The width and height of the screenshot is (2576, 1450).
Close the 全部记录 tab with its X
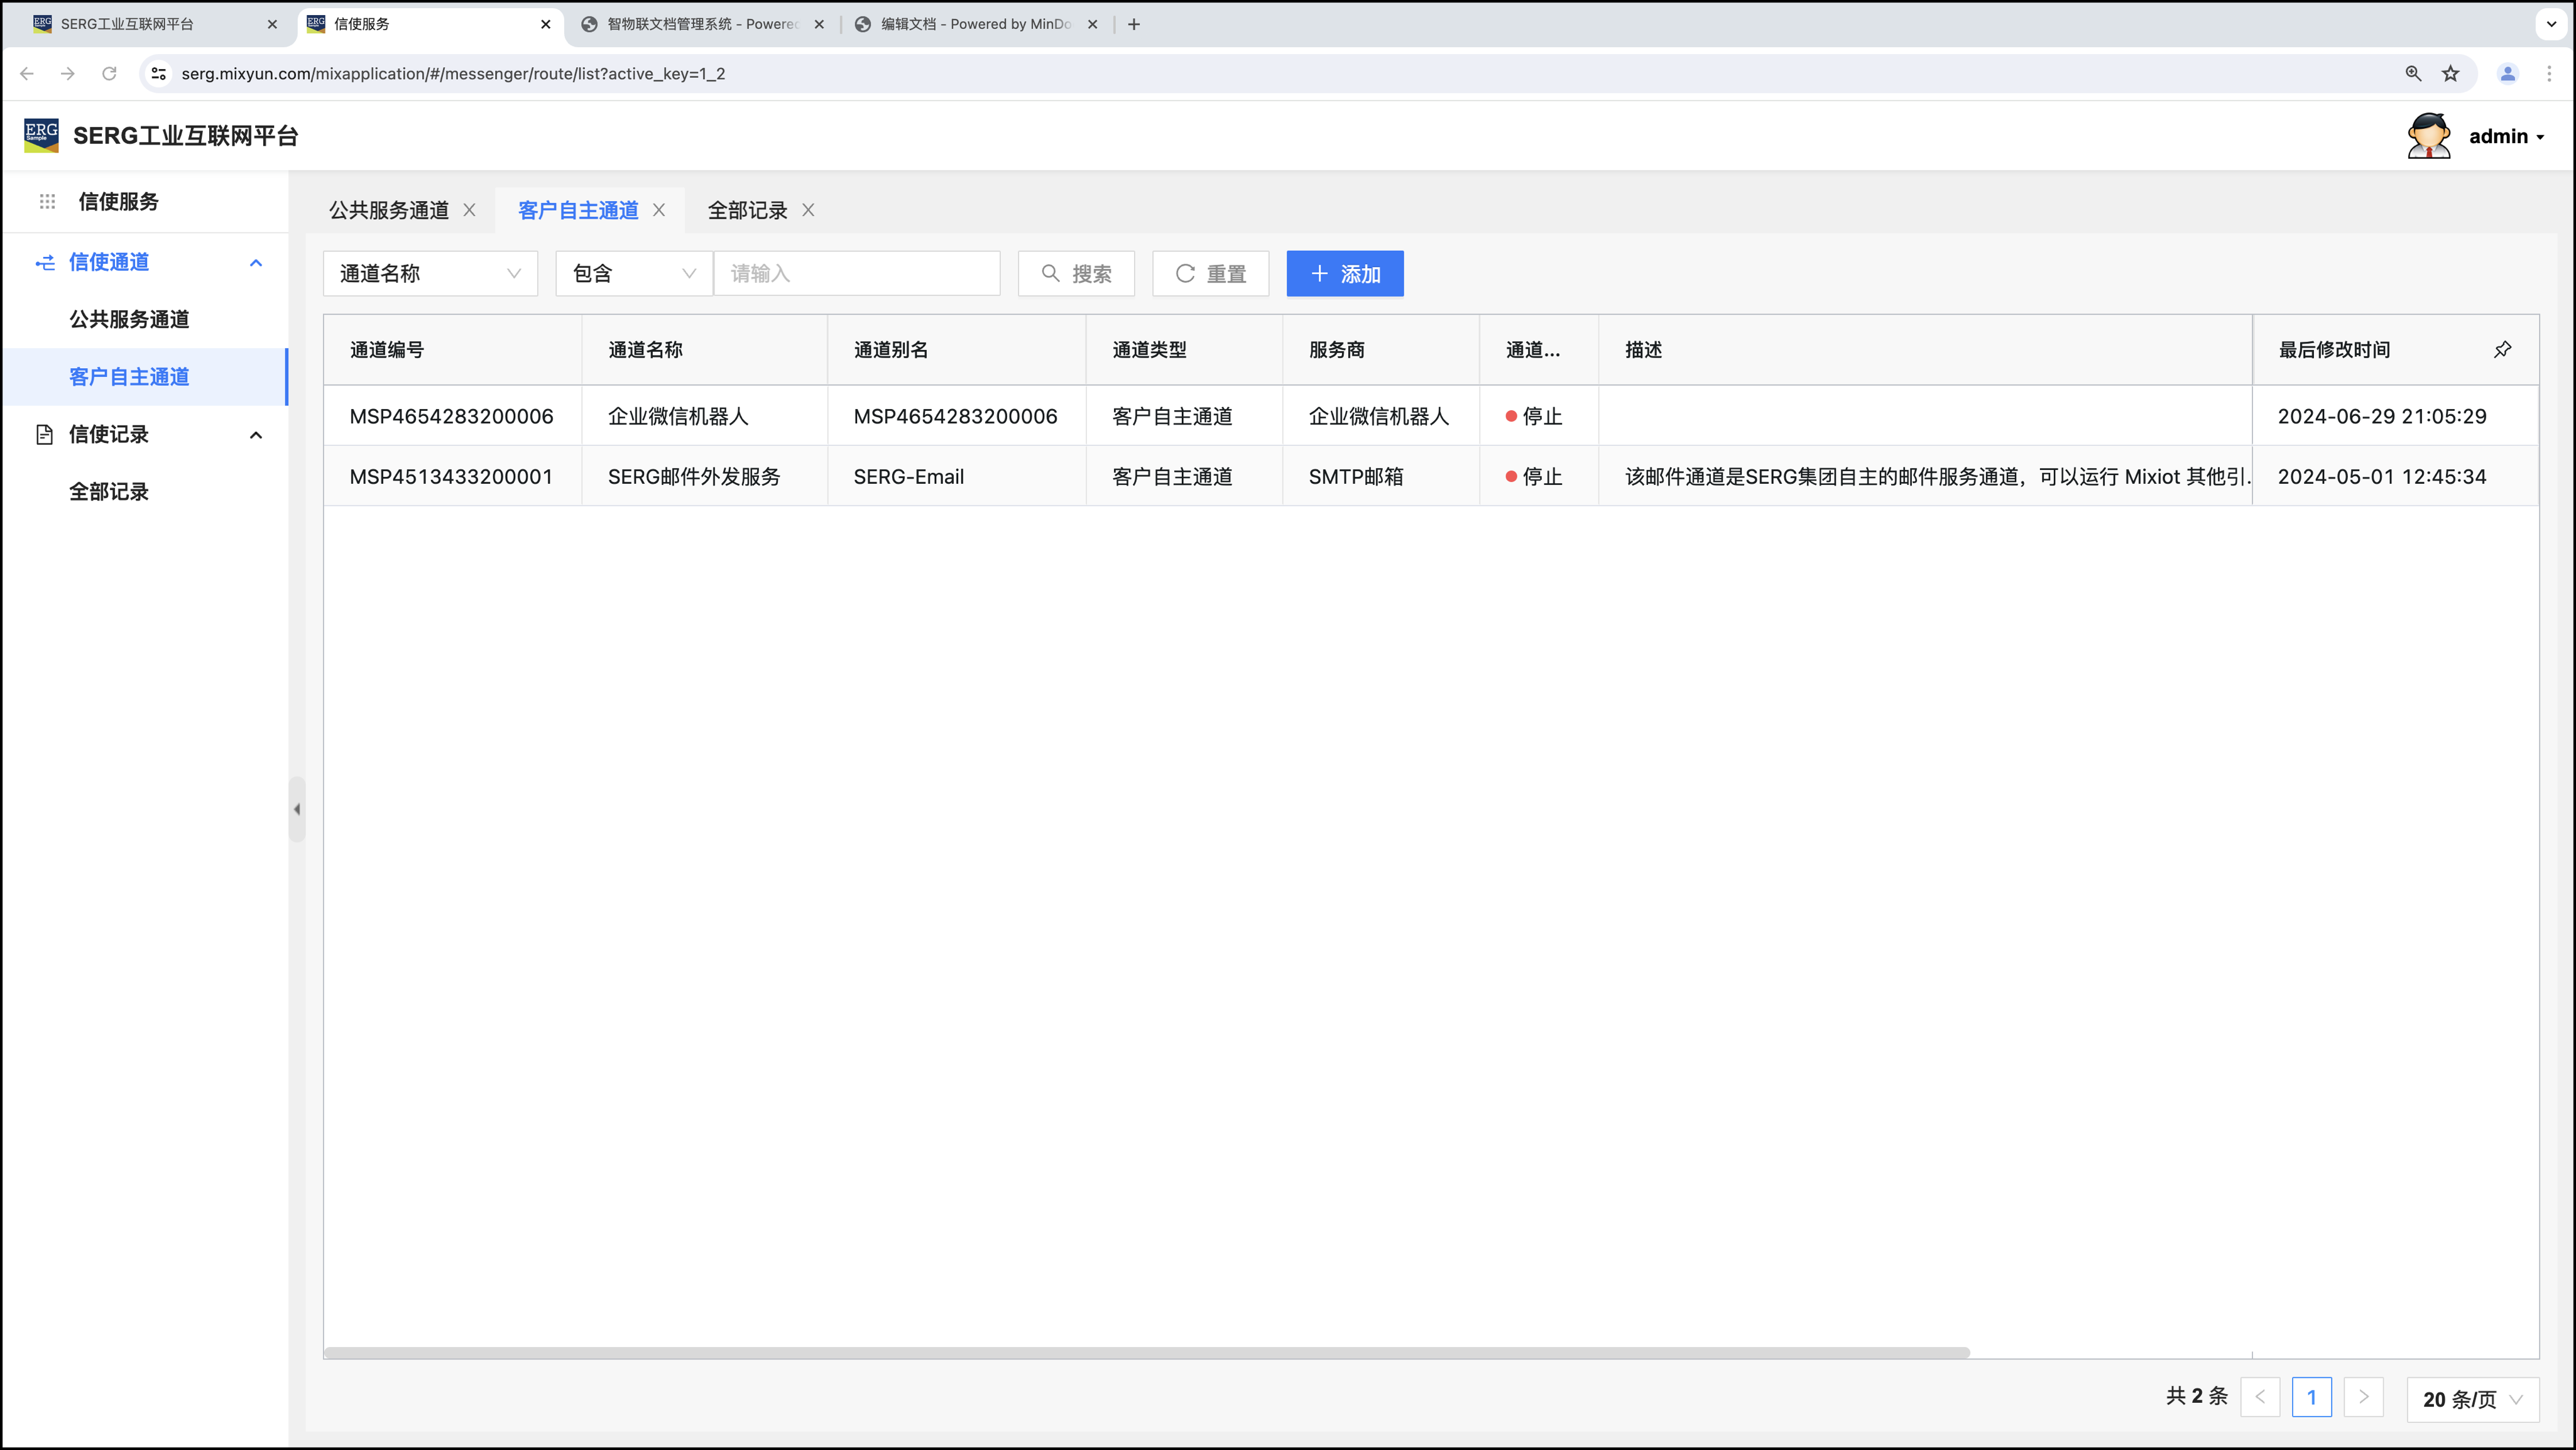click(x=808, y=210)
